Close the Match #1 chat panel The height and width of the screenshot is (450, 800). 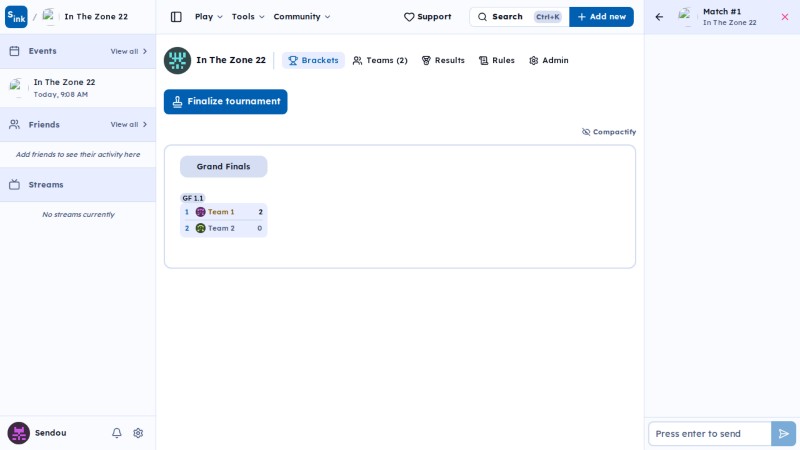[785, 17]
